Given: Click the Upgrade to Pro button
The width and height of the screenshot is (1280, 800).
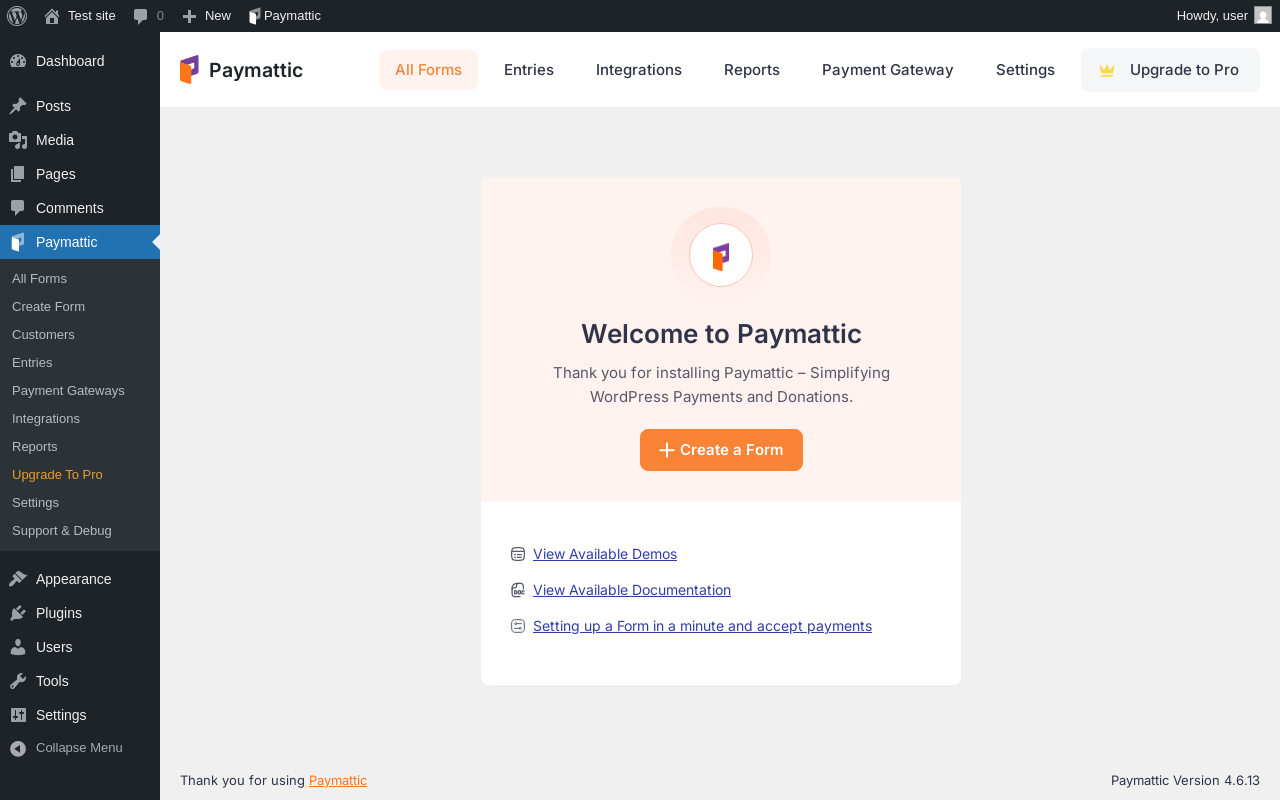Looking at the screenshot, I should tap(1170, 70).
